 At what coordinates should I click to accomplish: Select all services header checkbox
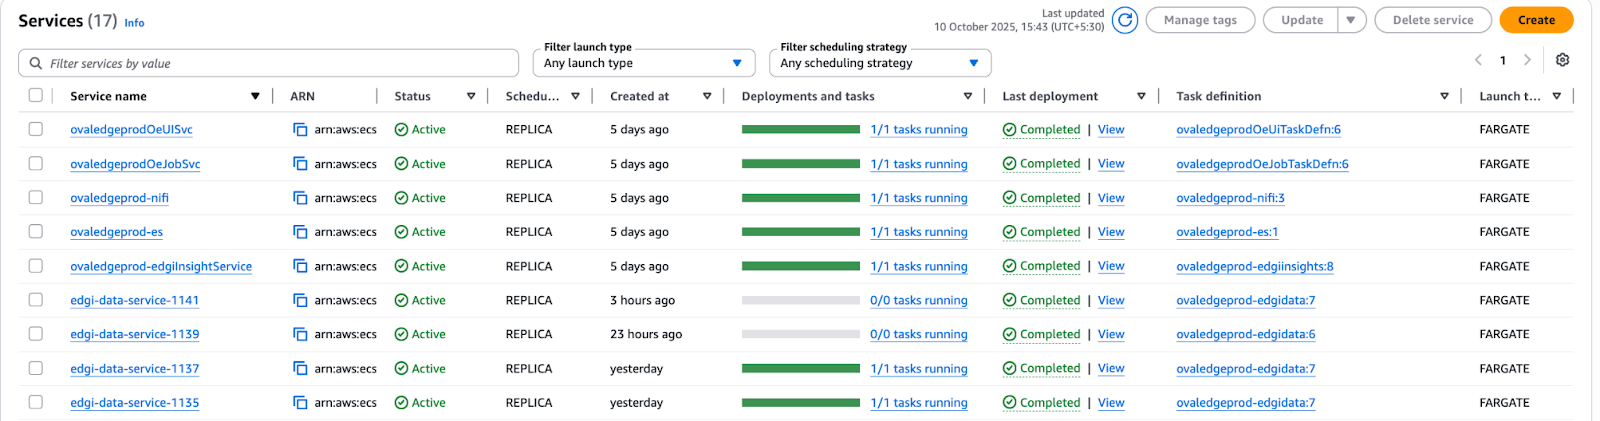click(36, 96)
